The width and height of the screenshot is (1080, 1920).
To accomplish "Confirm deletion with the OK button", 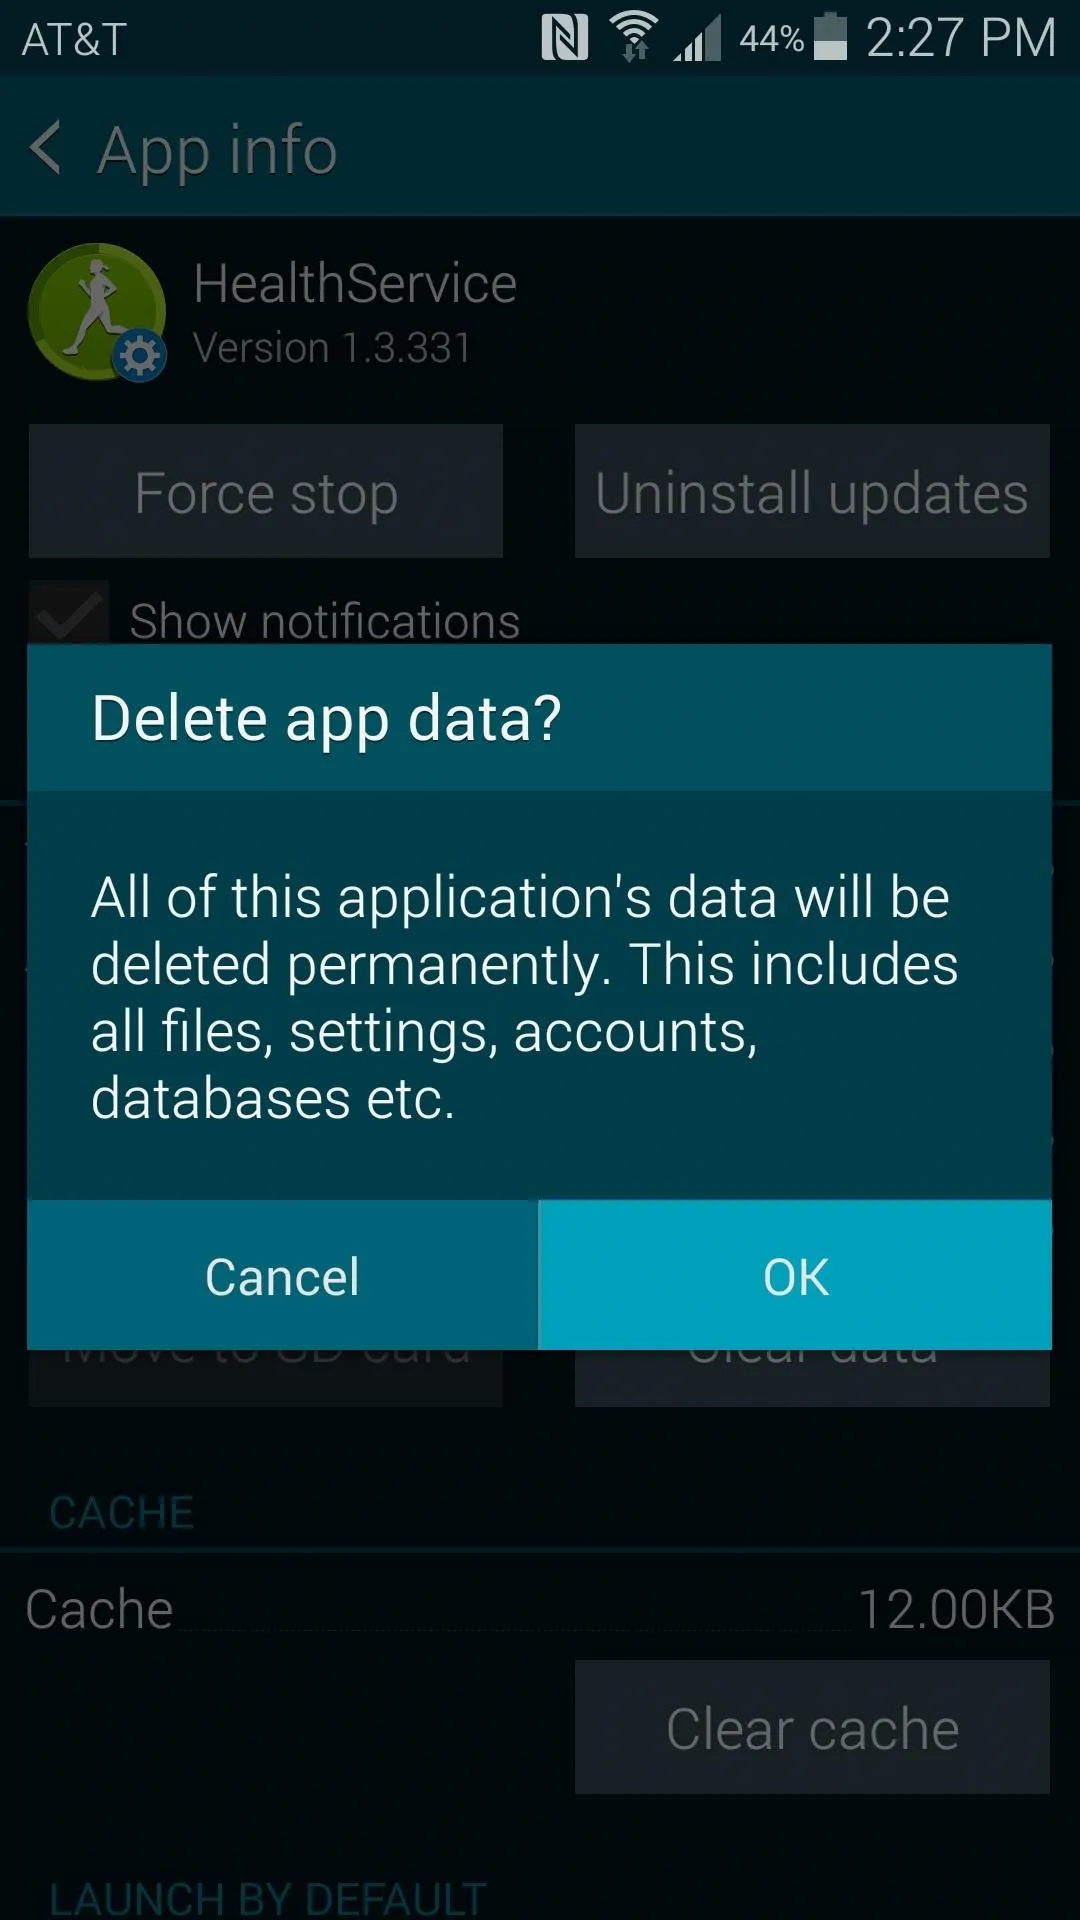I will pyautogui.click(x=796, y=1276).
